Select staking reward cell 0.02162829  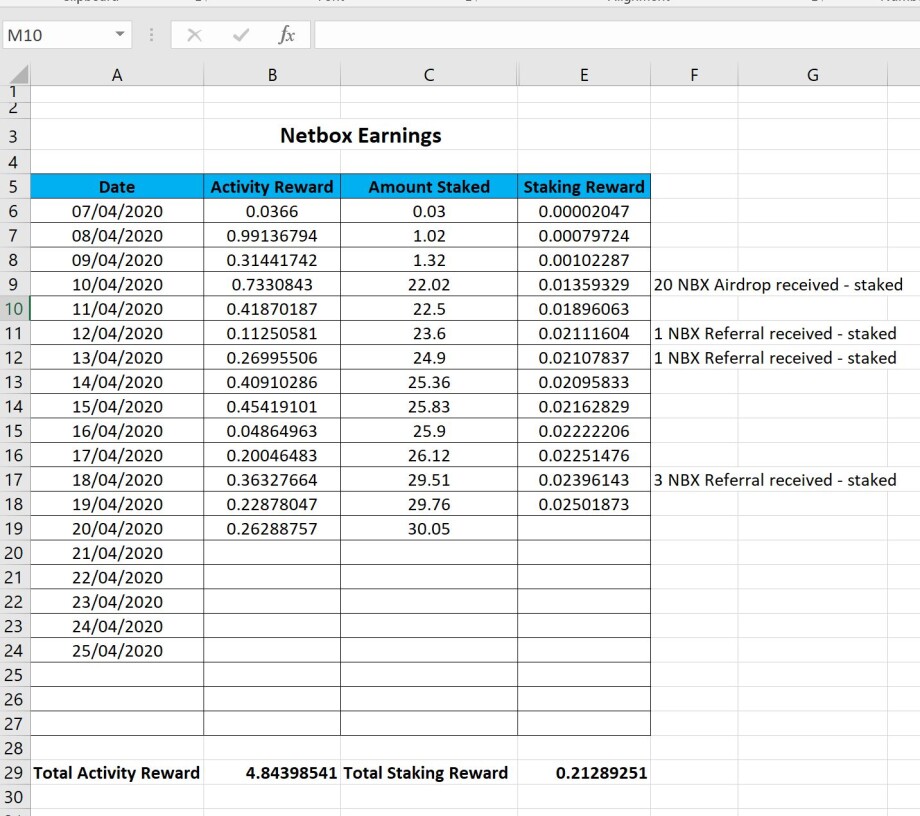584,407
